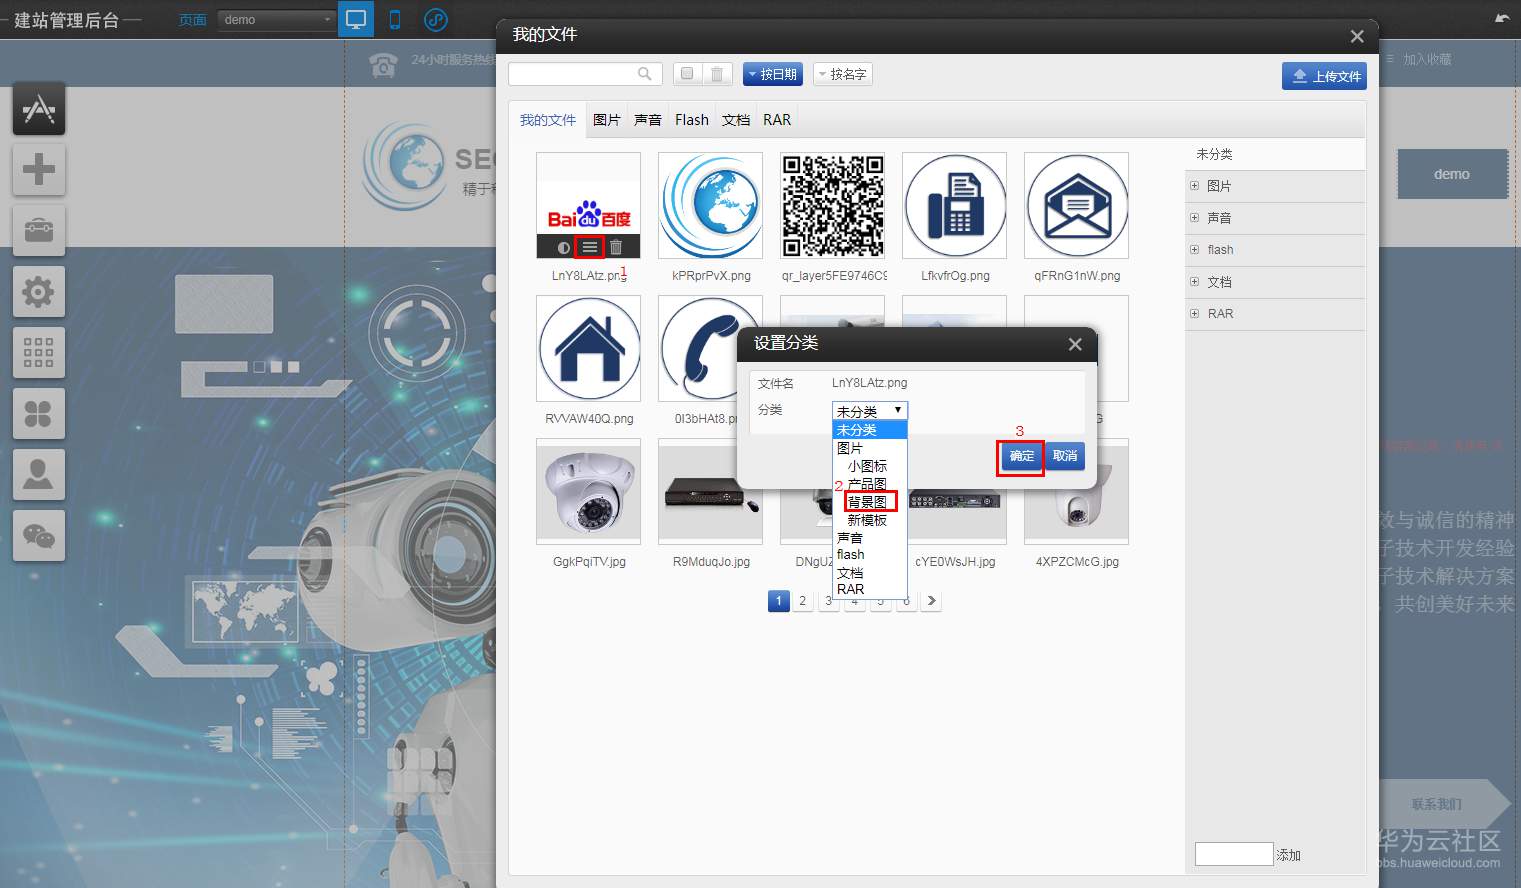Click the 上传文件 upload button
This screenshot has width=1521, height=888.
click(x=1324, y=76)
